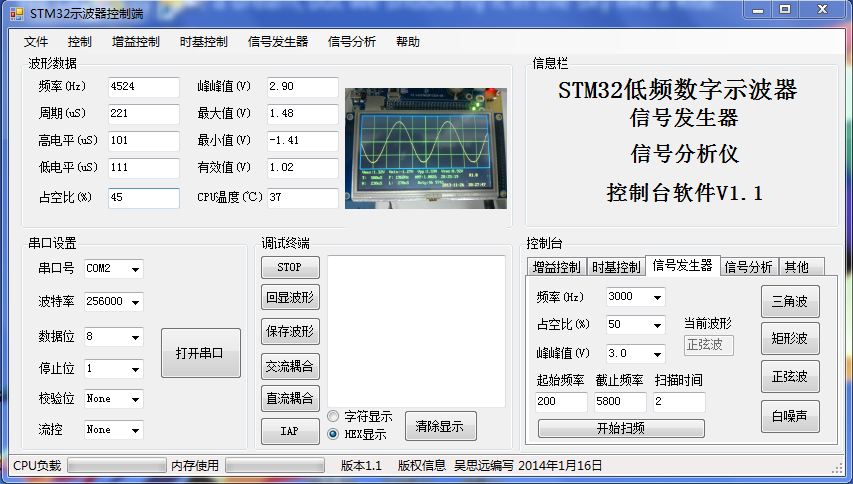Image resolution: width=853 pixels, height=484 pixels.
Task: Expand the 串口号 COM2 dropdown
Action: coord(135,269)
